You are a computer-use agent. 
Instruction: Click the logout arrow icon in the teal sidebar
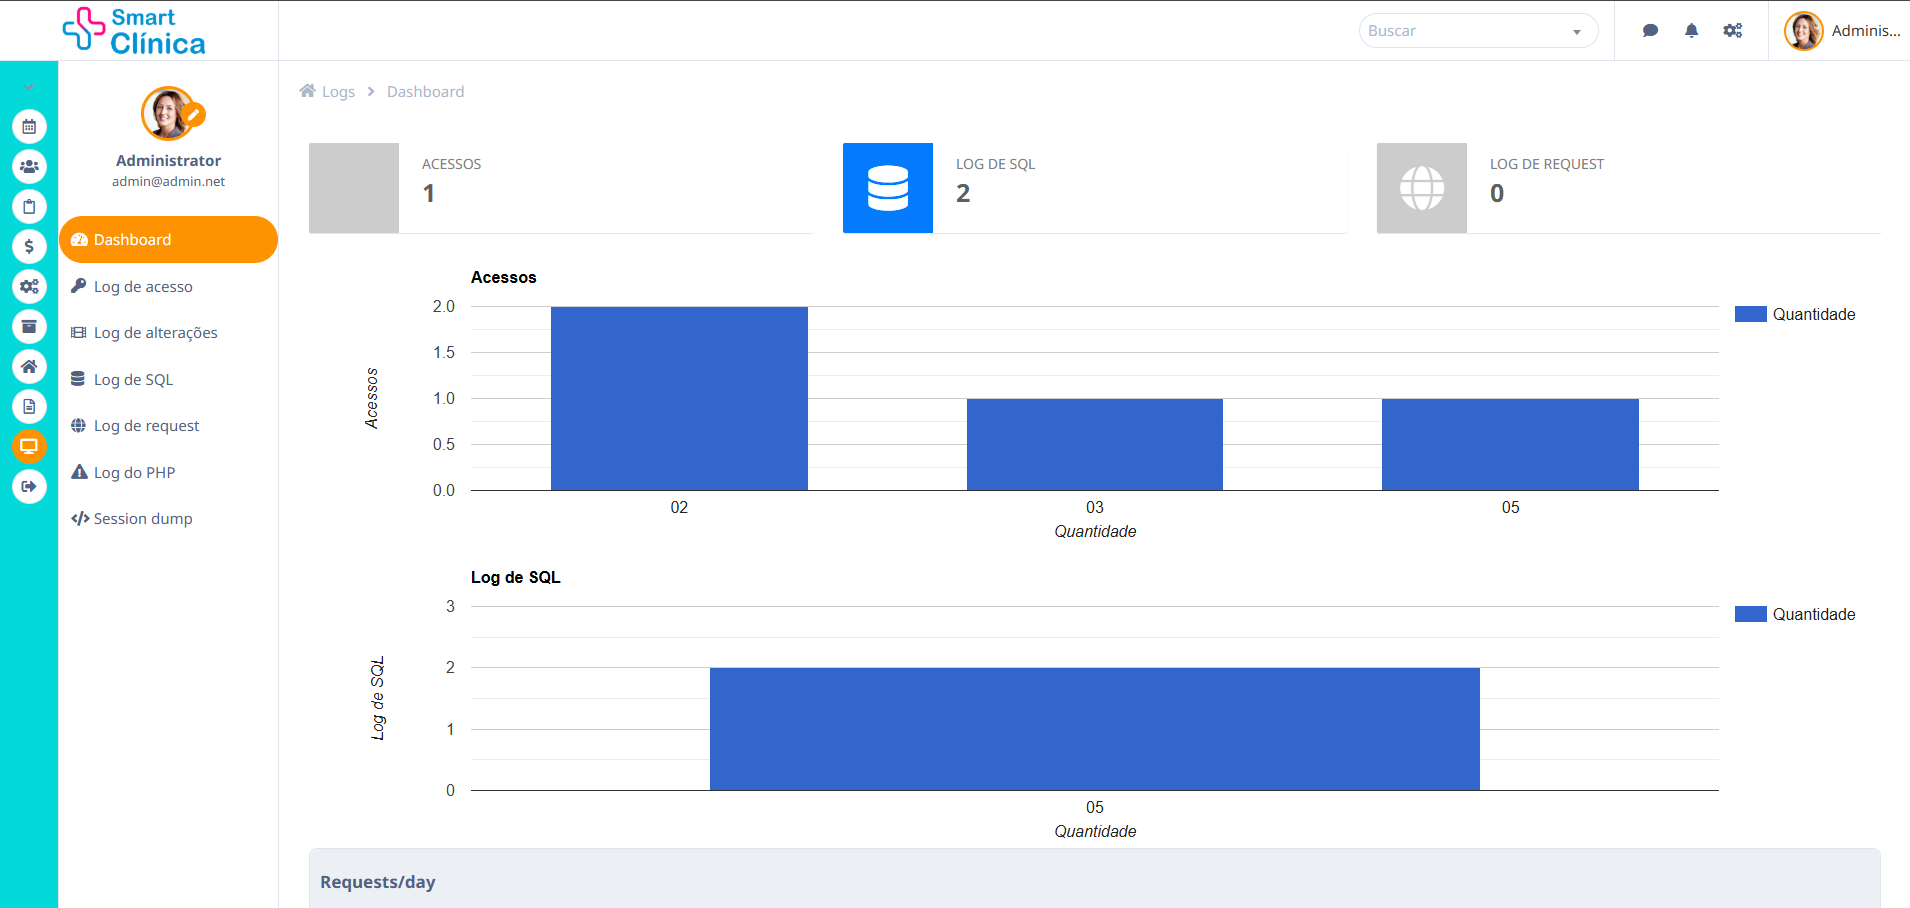[x=29, y=487]
